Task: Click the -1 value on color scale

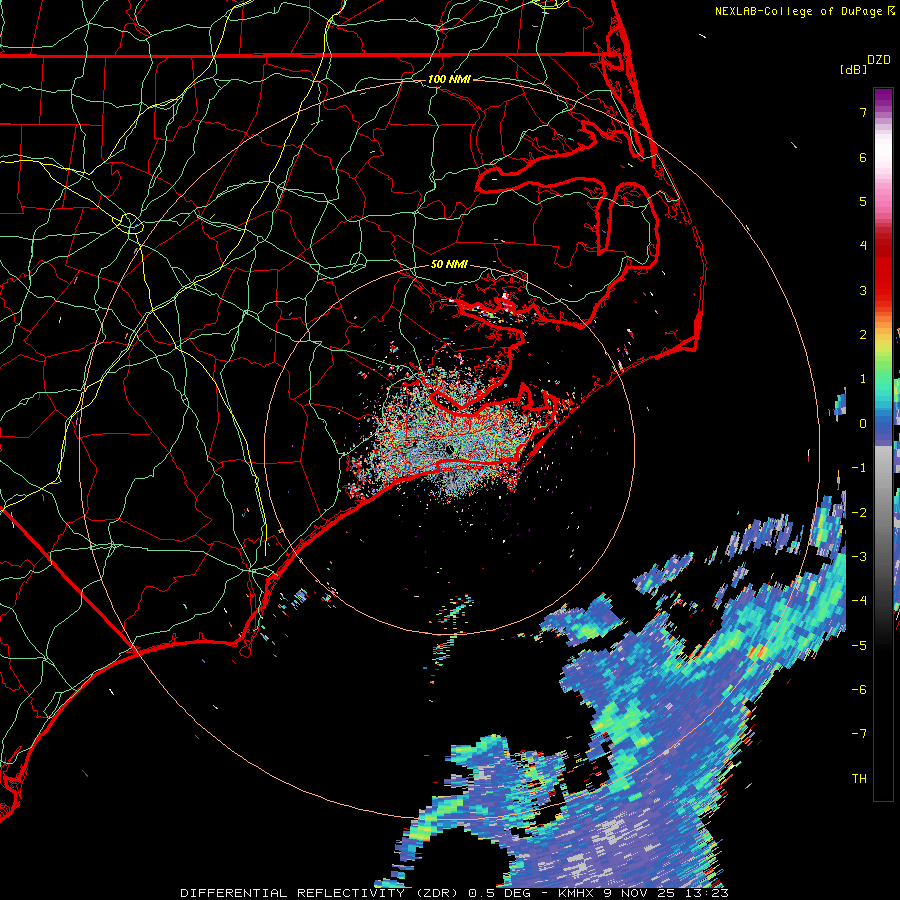Action: tap(859, 468)
